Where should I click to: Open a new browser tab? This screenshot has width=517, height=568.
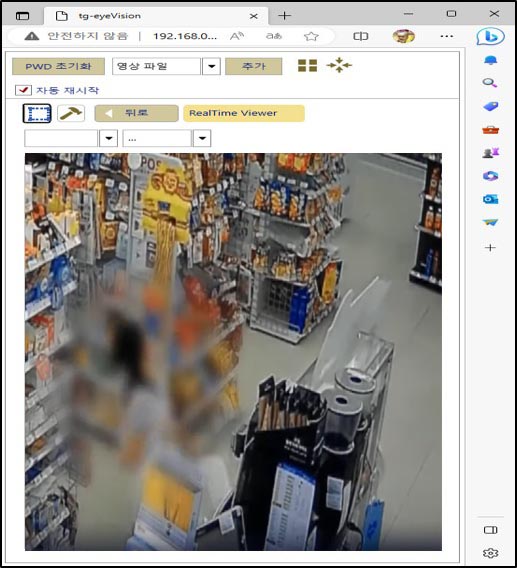(284, 16)
